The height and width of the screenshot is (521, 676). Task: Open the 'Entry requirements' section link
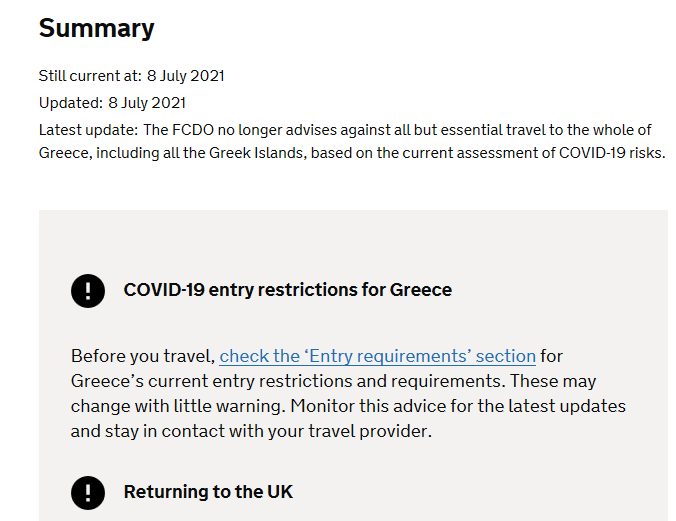click(x=377, y=356)
